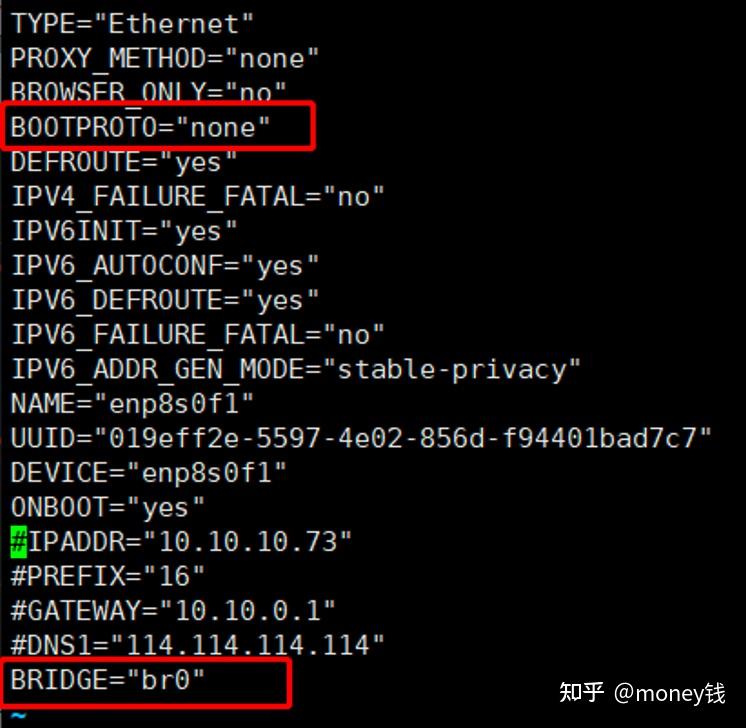Click the highlighted BRIDGE="br0" line
Image resolution: width=746 pixels, height=728 pixels.
(x=108, y=680)
